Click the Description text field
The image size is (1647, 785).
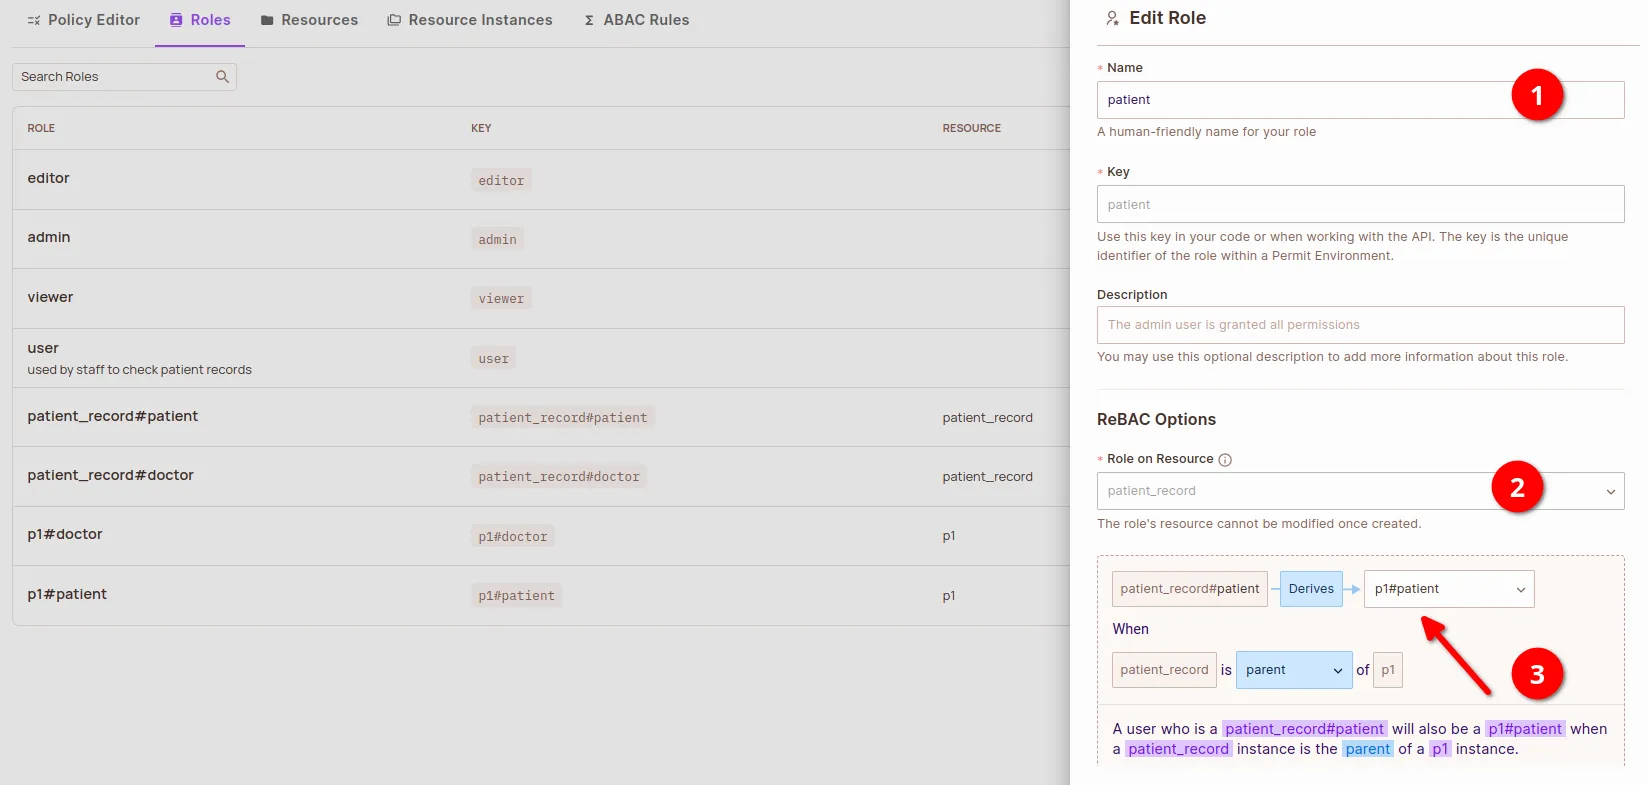point(1360,325)
